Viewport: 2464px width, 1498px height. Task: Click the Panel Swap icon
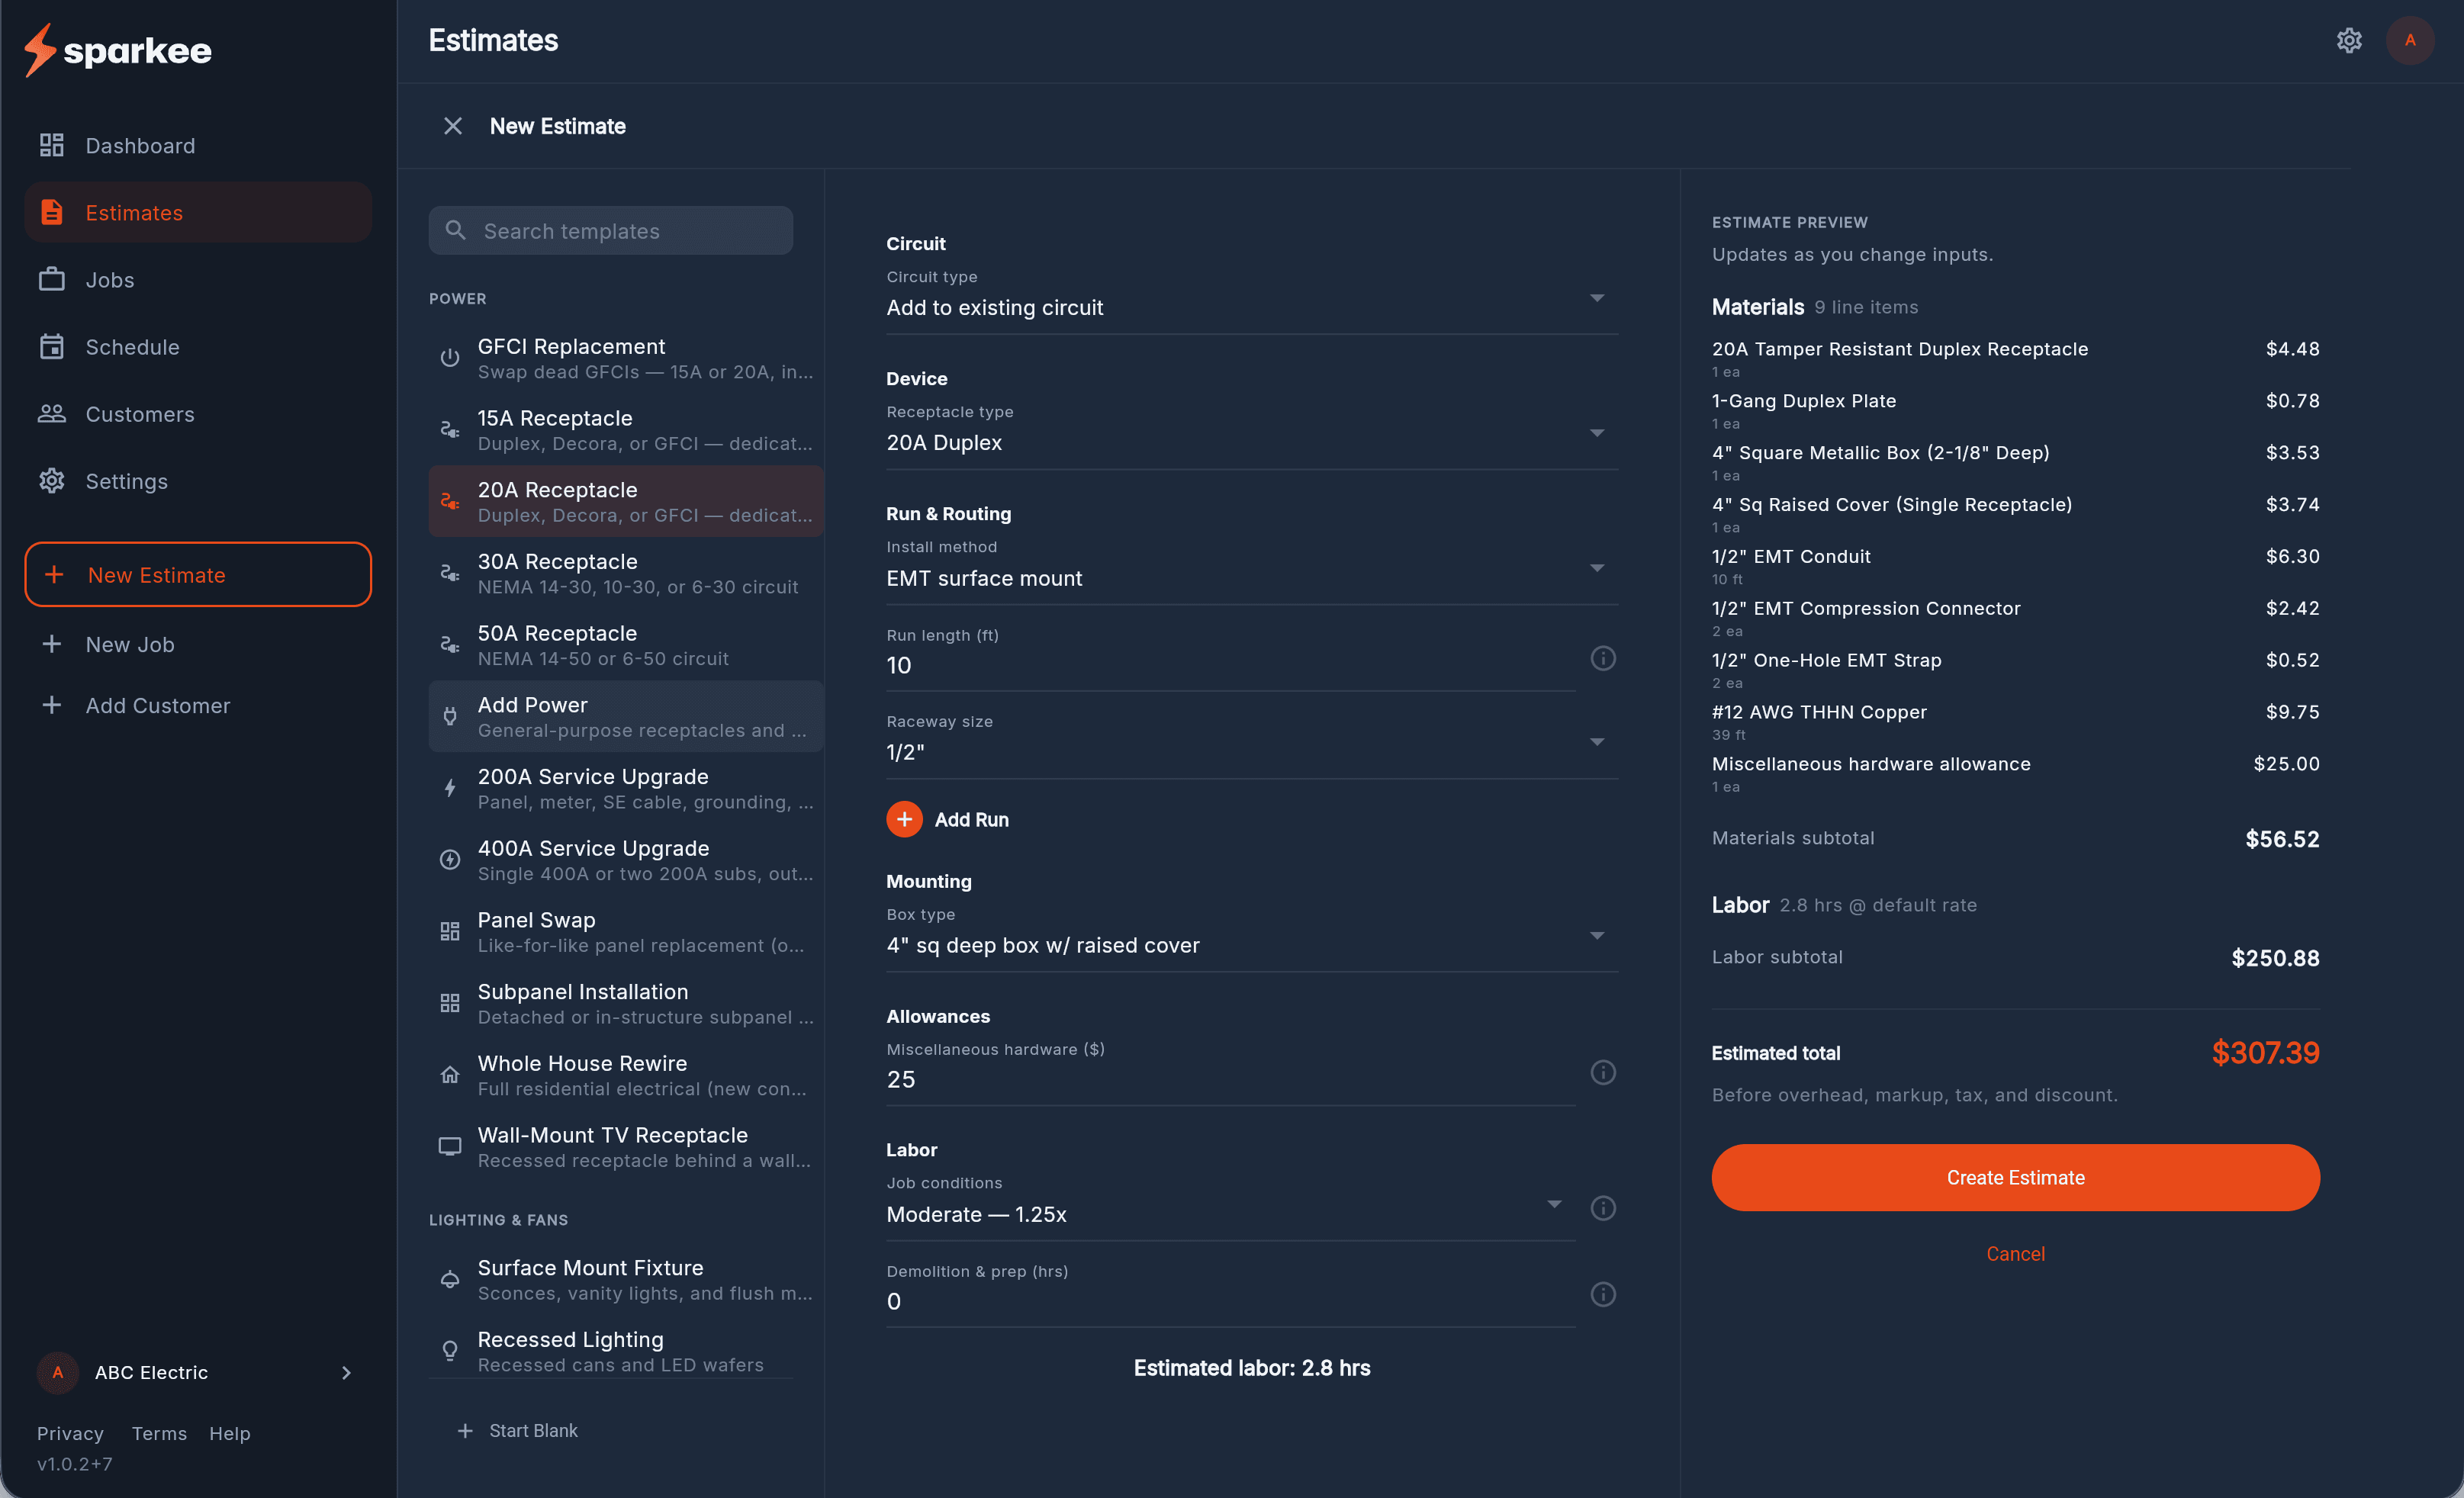[x=450, y=931]
